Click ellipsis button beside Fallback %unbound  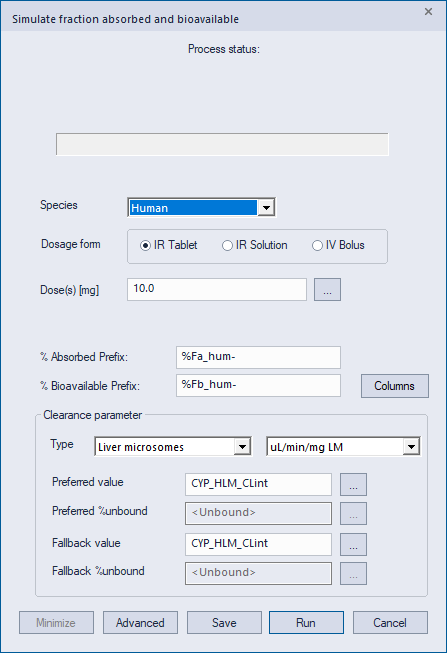353,573
